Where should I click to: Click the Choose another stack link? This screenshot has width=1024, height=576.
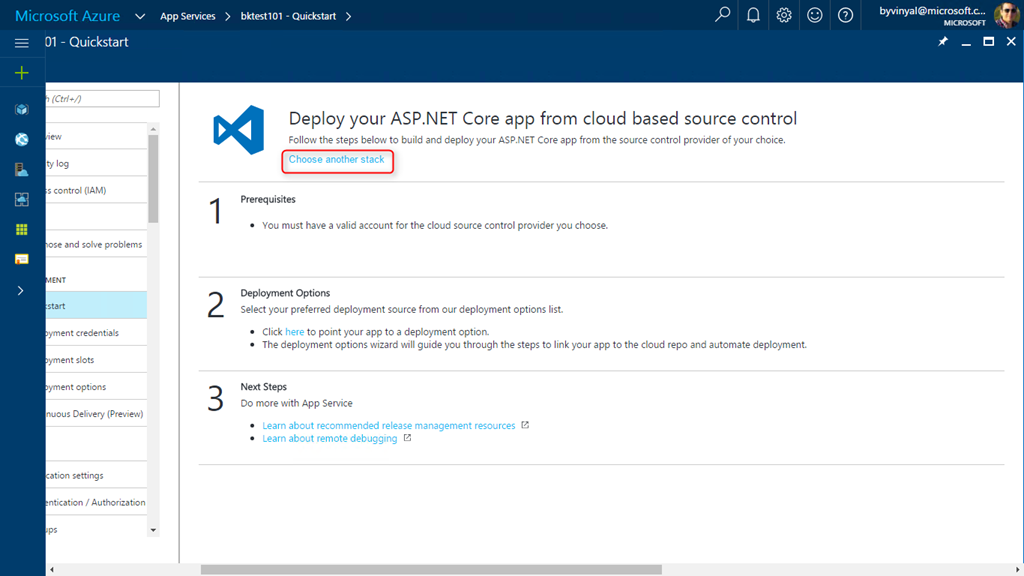pos(336,160)
